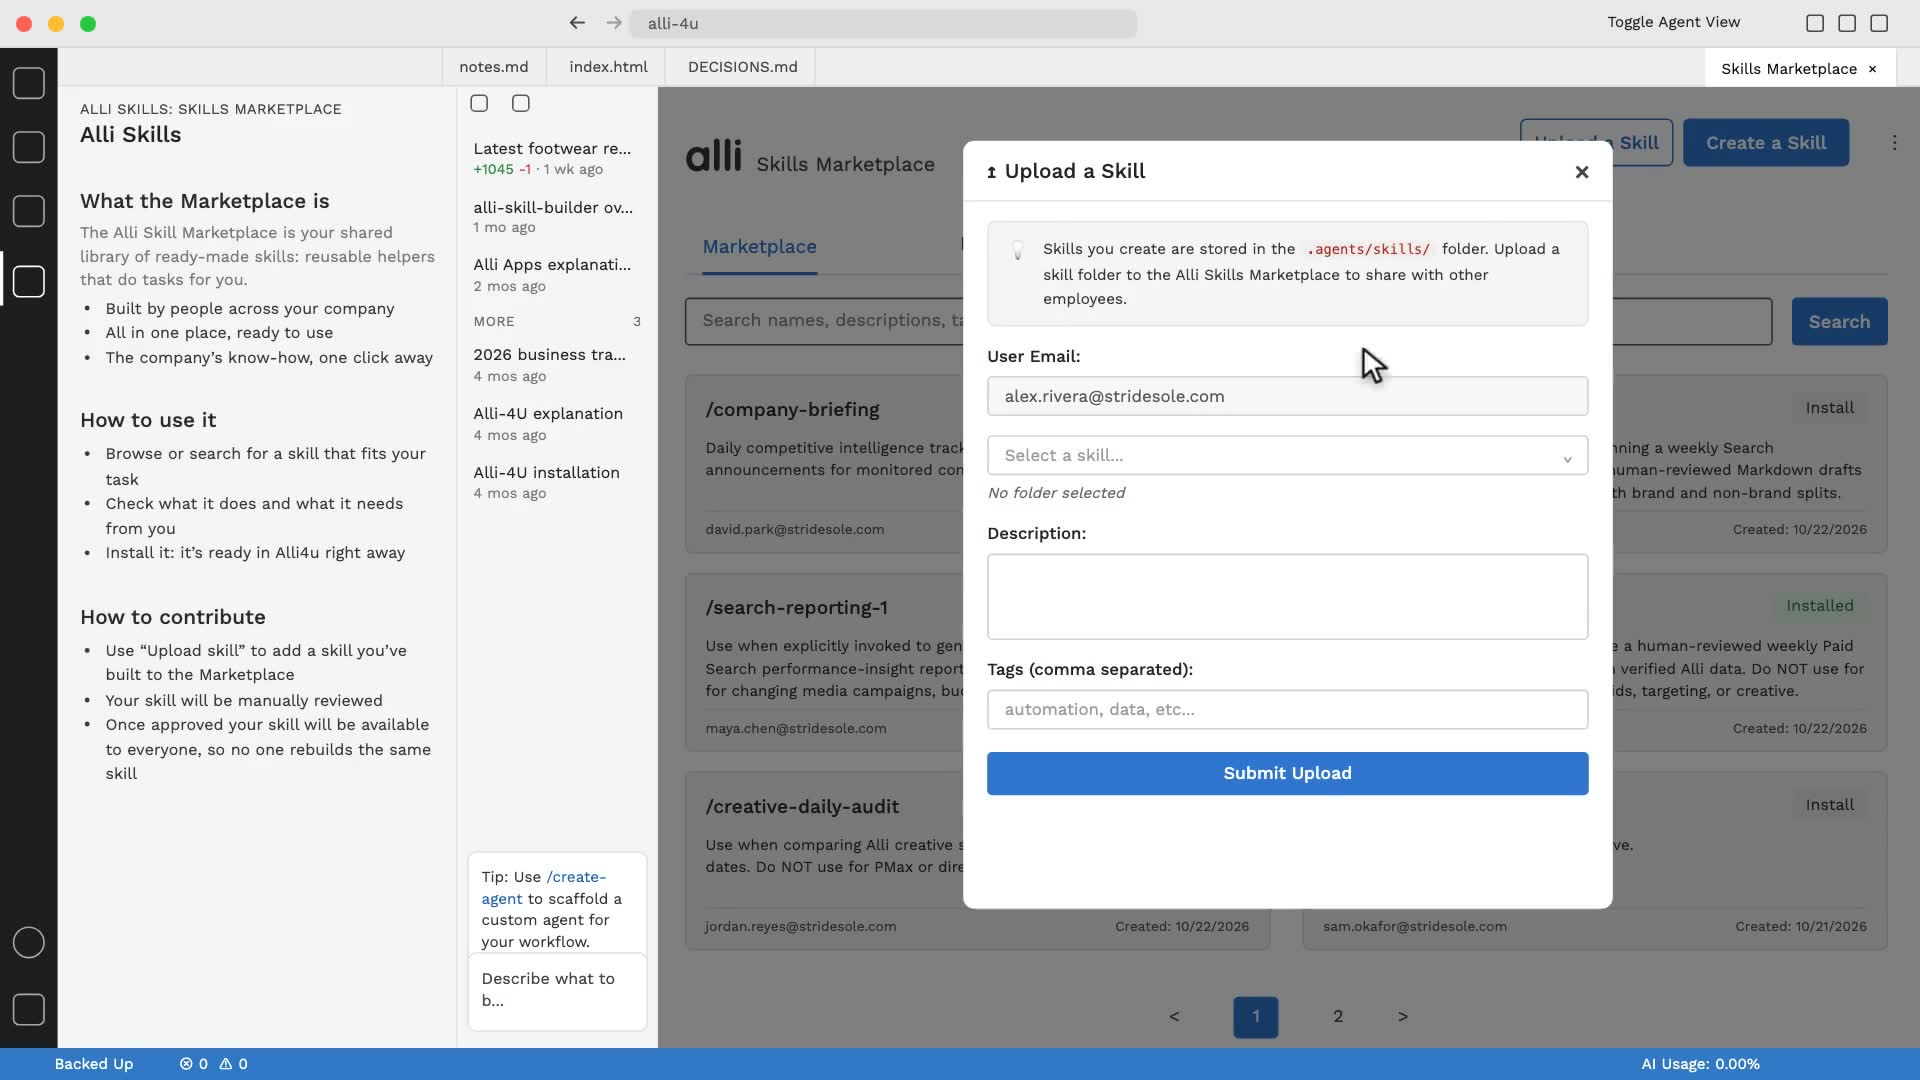Open the three-dot menu beside Create a Skill

(x=1894, y=143)
